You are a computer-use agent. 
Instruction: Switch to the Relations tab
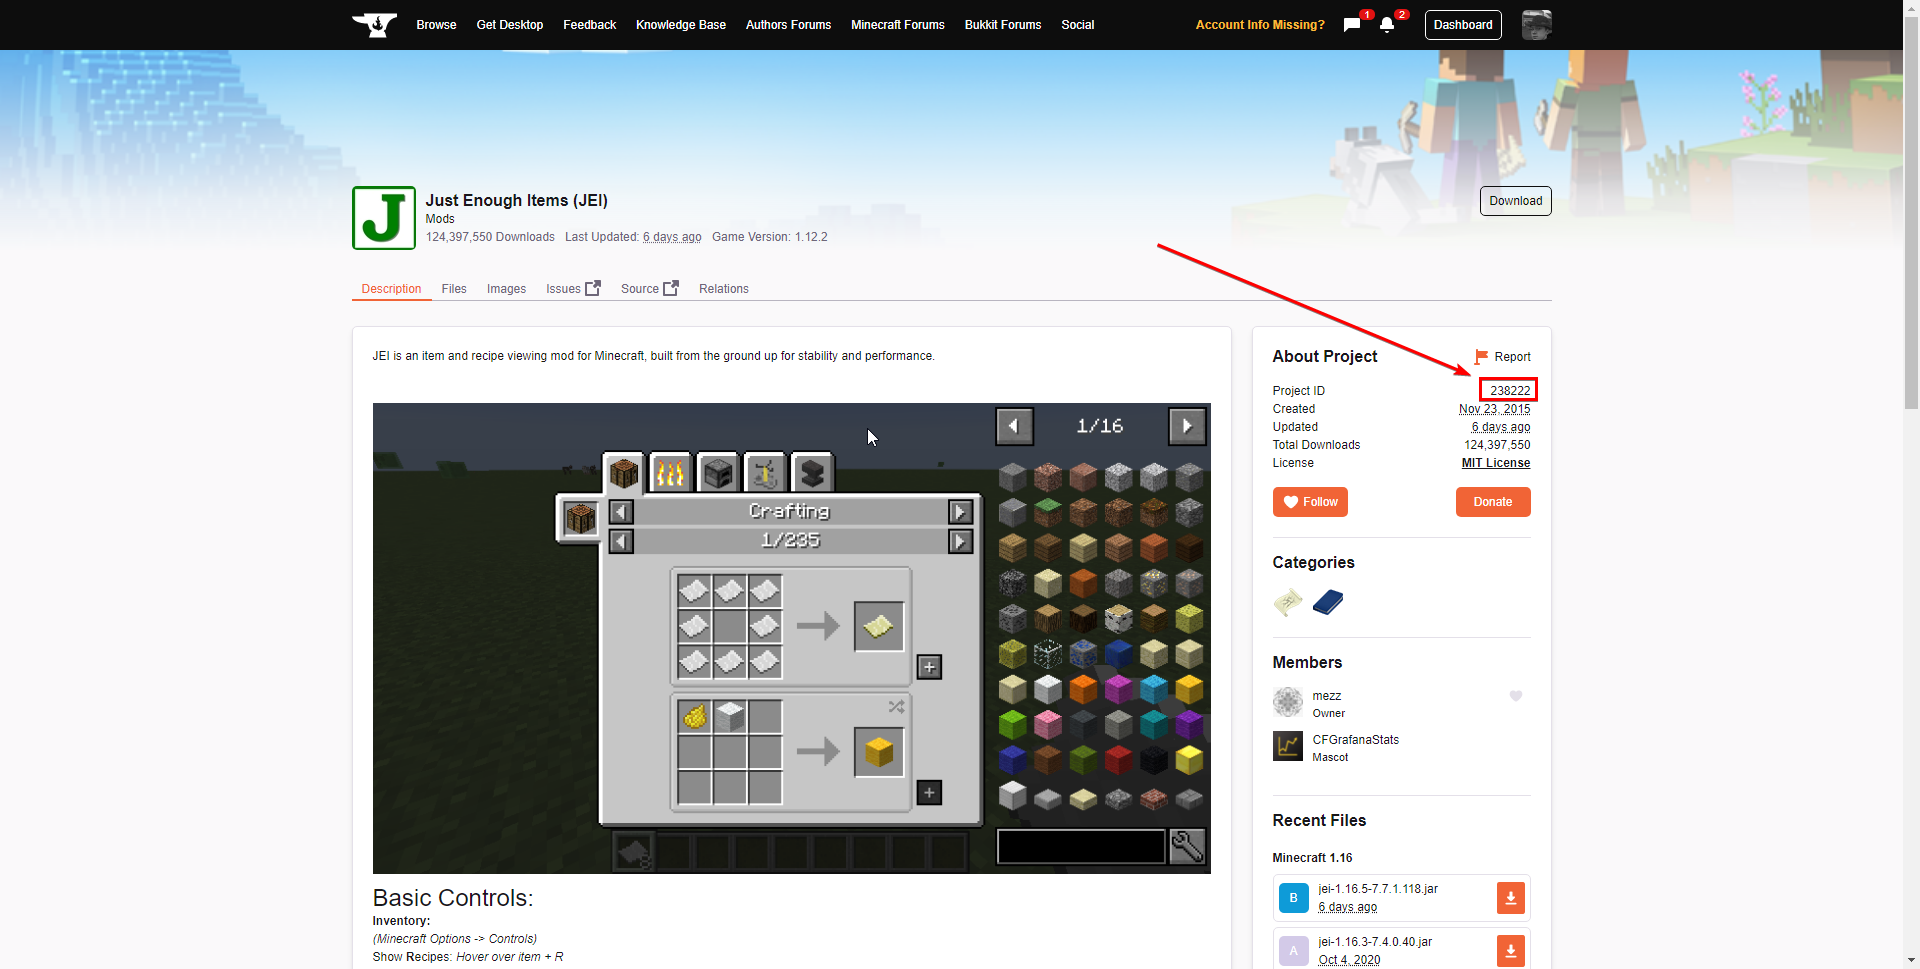click(x=724, y=289)
